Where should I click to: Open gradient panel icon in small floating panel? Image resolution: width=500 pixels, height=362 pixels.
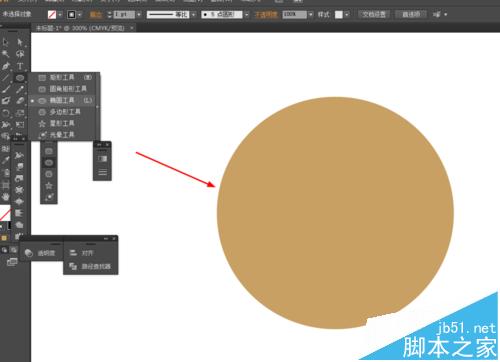coord(102,158)
